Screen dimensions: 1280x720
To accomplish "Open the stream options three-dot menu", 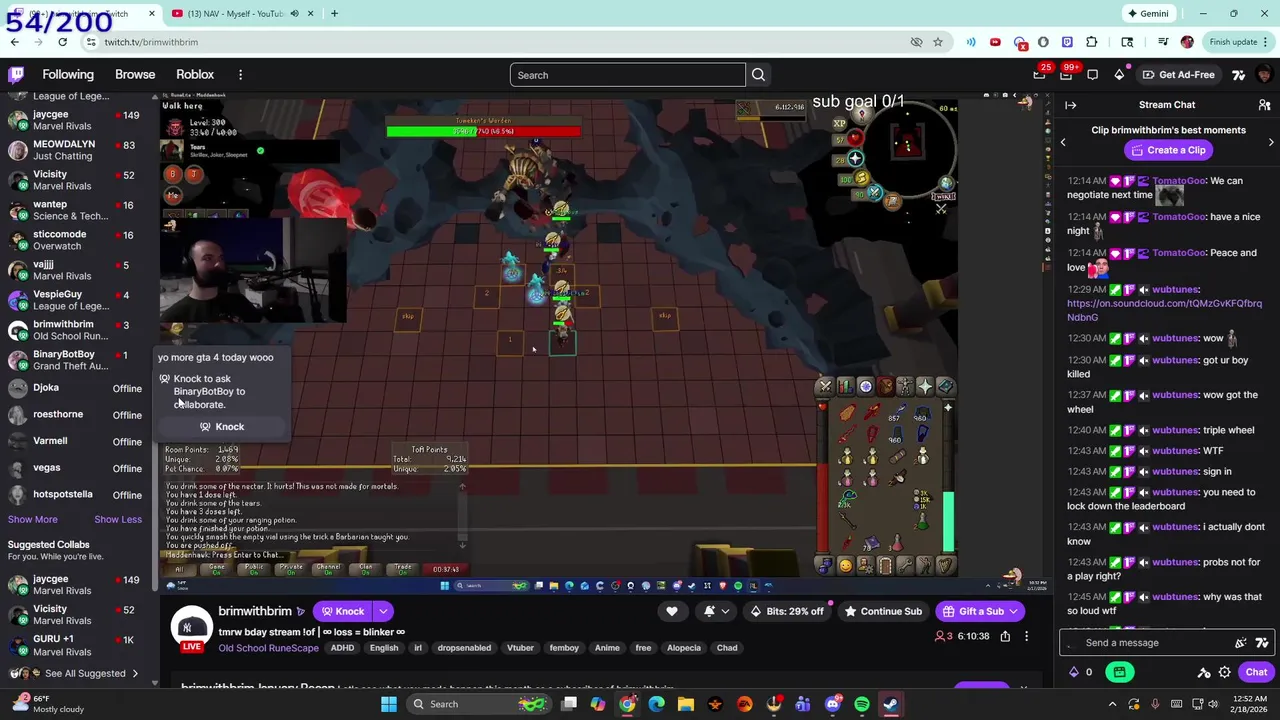I will [x=1026, y=636].
